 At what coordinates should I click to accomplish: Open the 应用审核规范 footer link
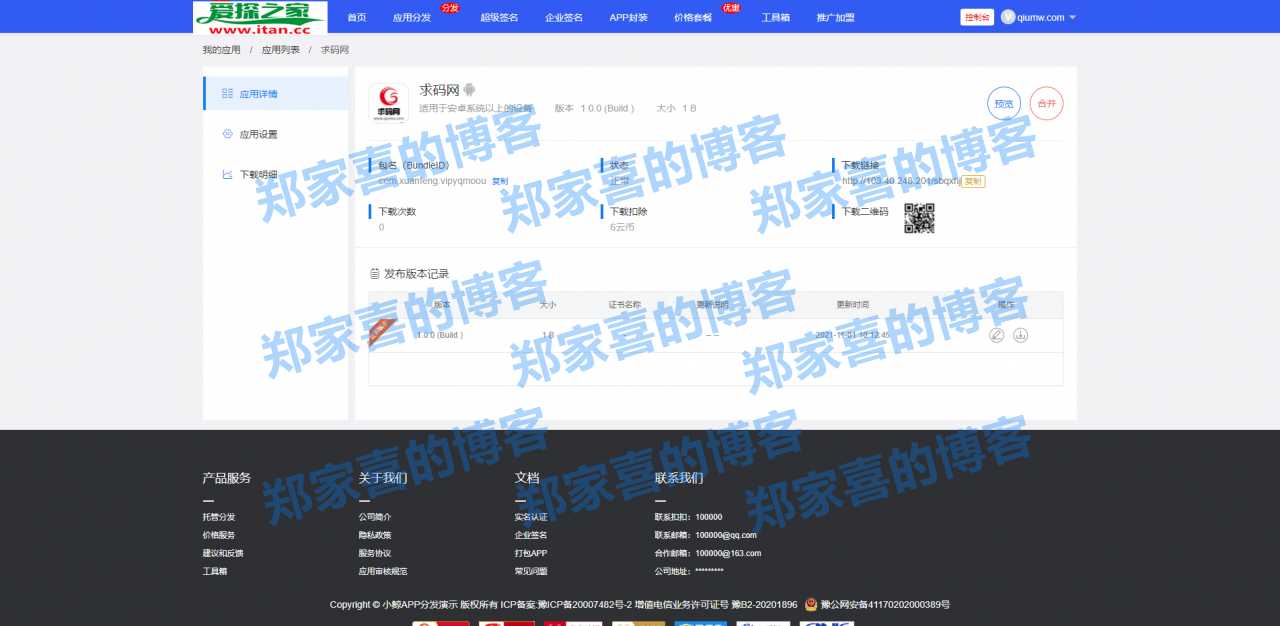point(383,571)
